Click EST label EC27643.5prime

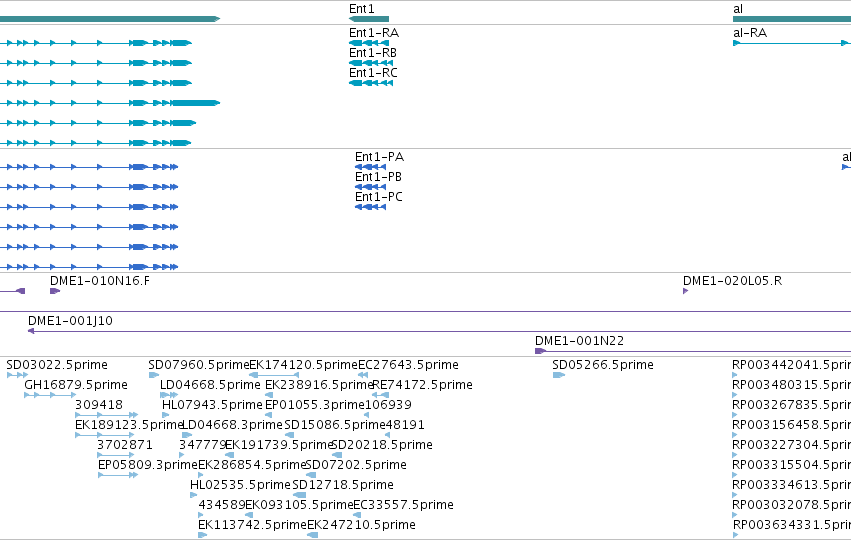(x=408, y=365)
